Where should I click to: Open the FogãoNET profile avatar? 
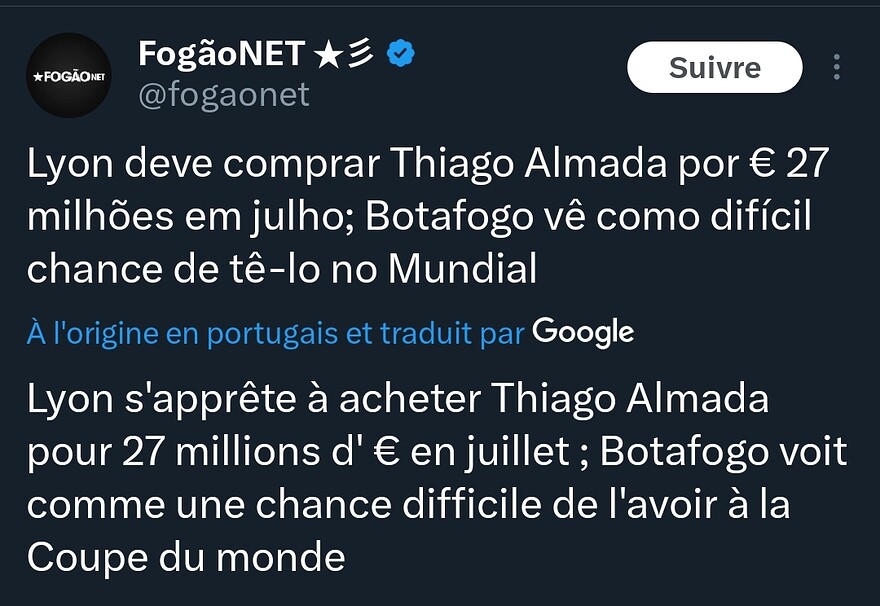pos(69,75)
